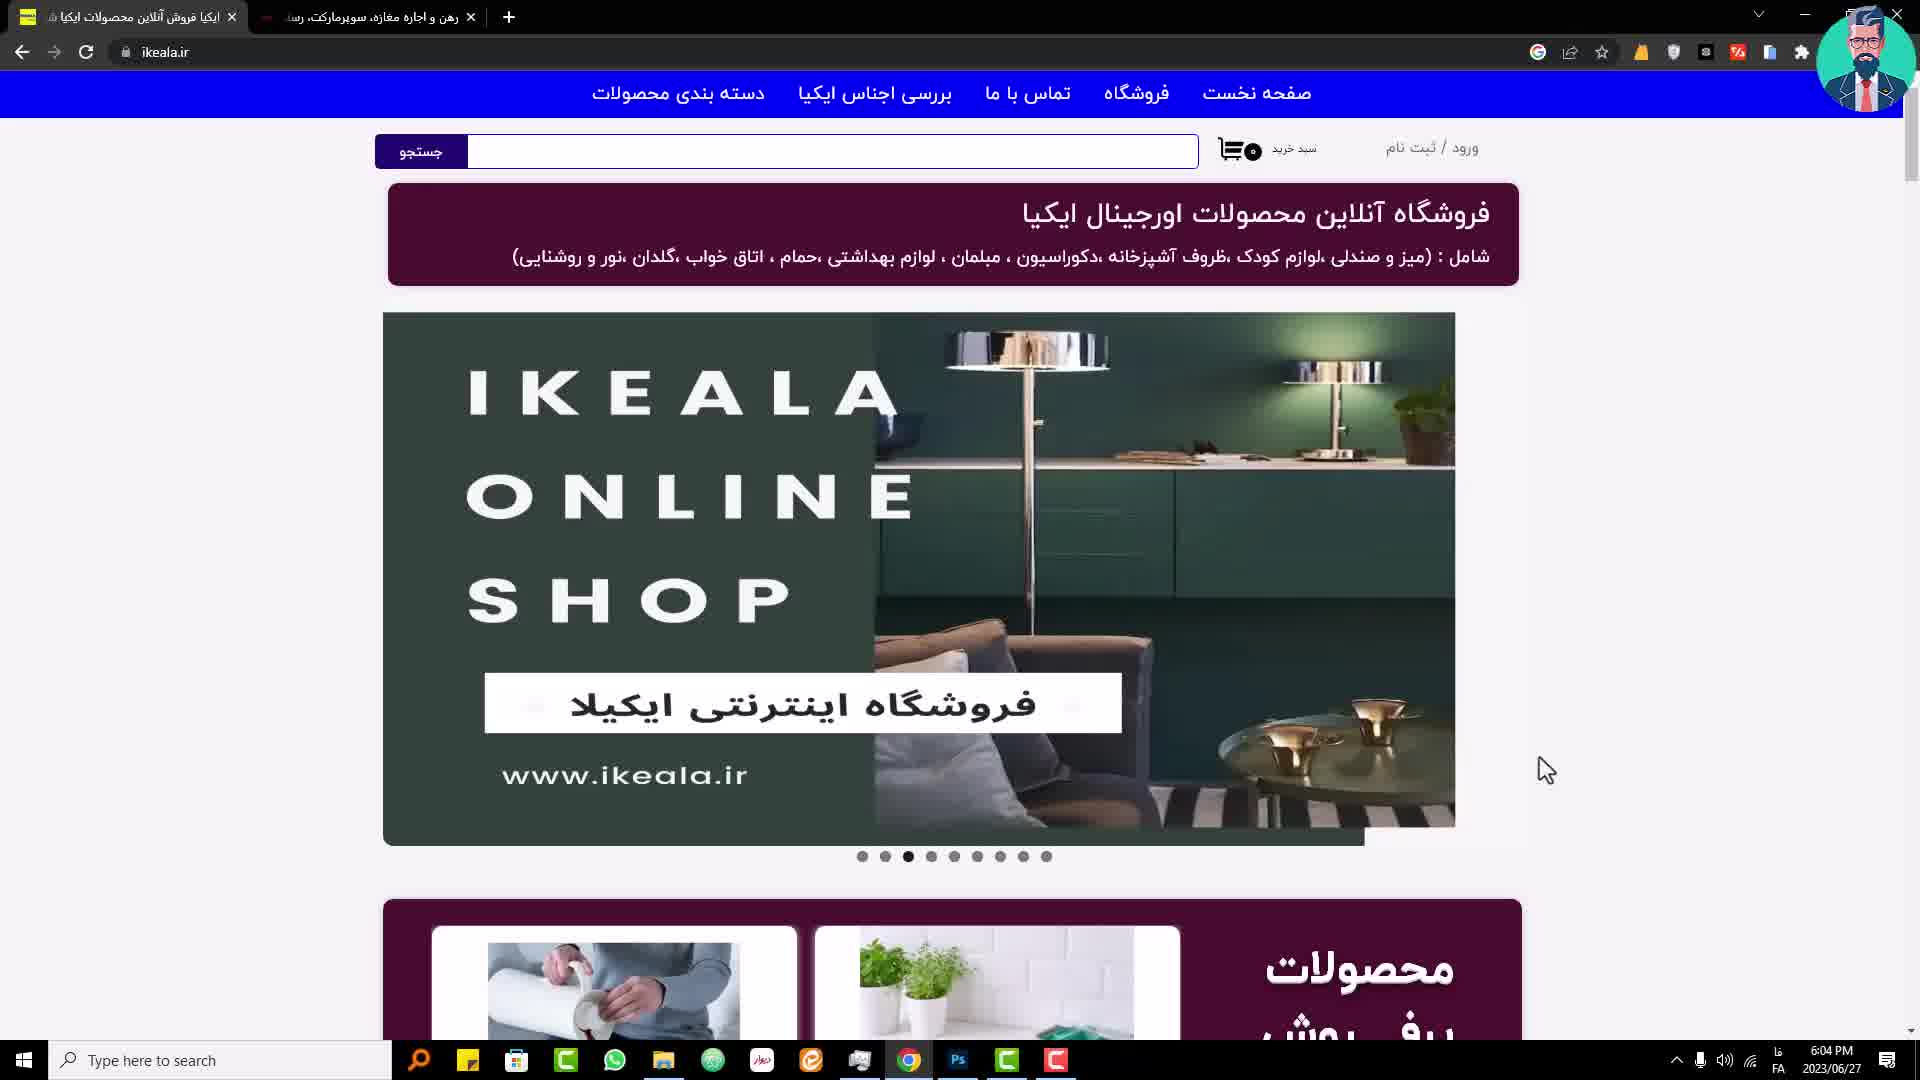Reload the ikeala.ir page
Image resolution: width=1920 pixels, height=1080 pixels.
(86, 52)
